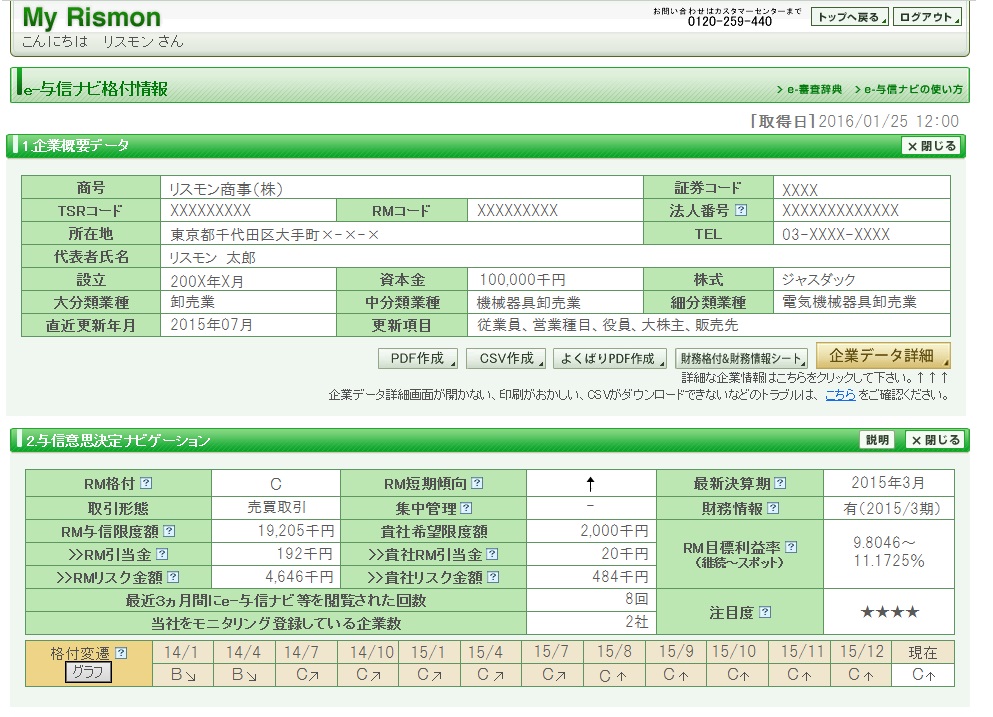Click help icon beside RM目標利益率

(791, 547)
